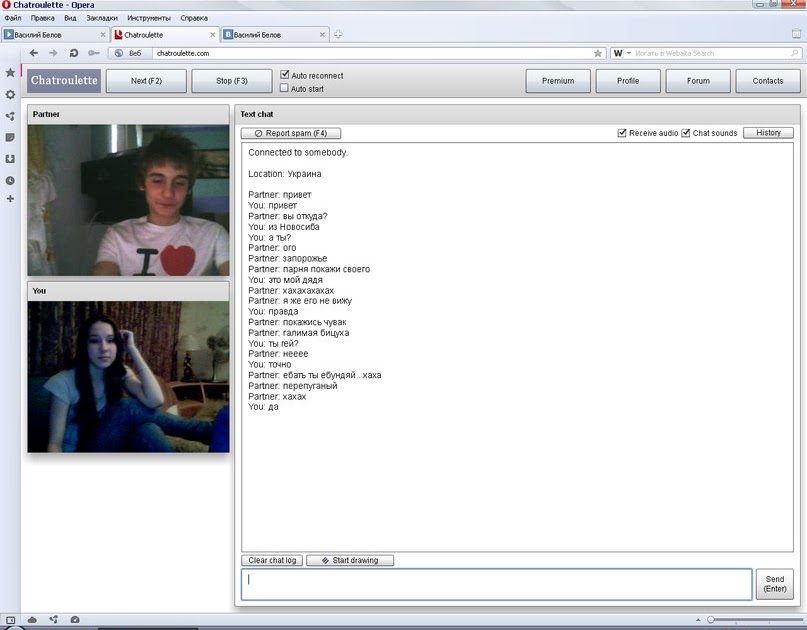
Task: Open Opera Unite icon in status bar
Action: [54, 620]
